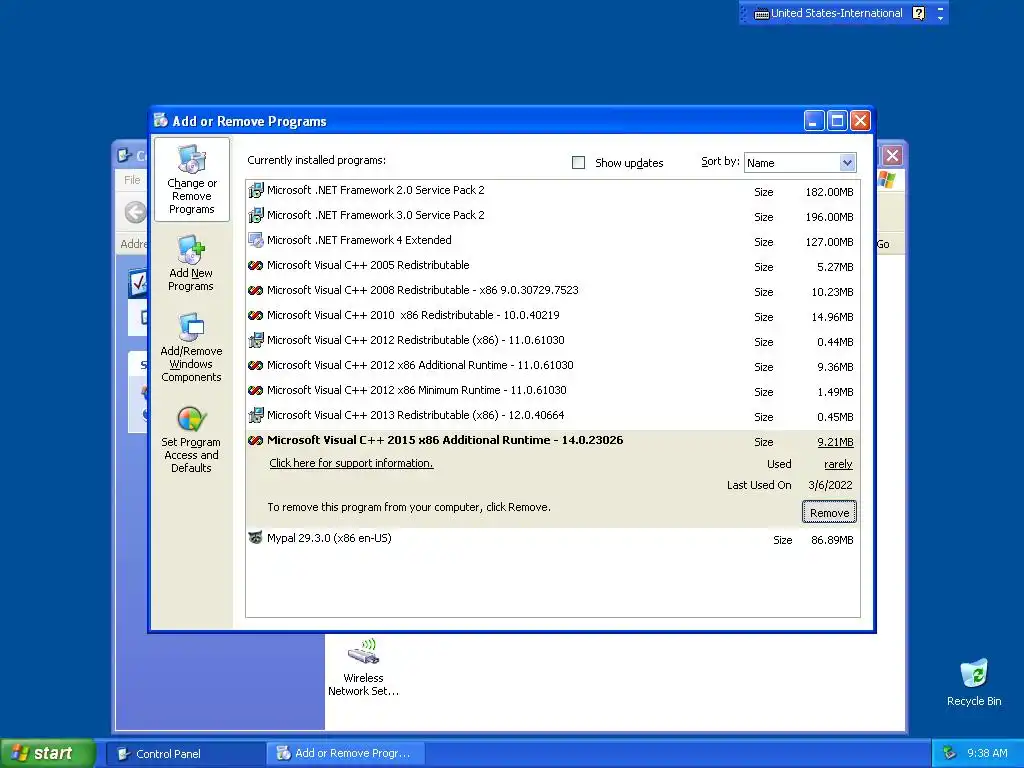The width and height of the screenshot is (1024, 768).
Task: Click the system tray network icon
Action: click(x=950, y=753)
